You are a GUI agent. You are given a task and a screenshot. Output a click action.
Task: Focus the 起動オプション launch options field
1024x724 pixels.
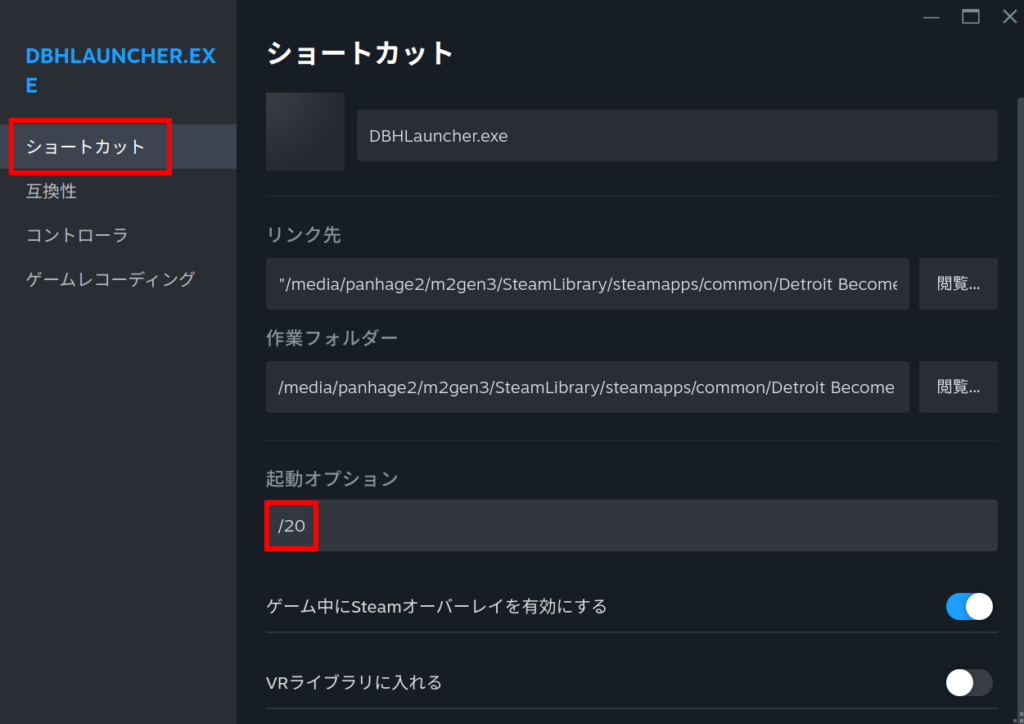coord(632,526)
